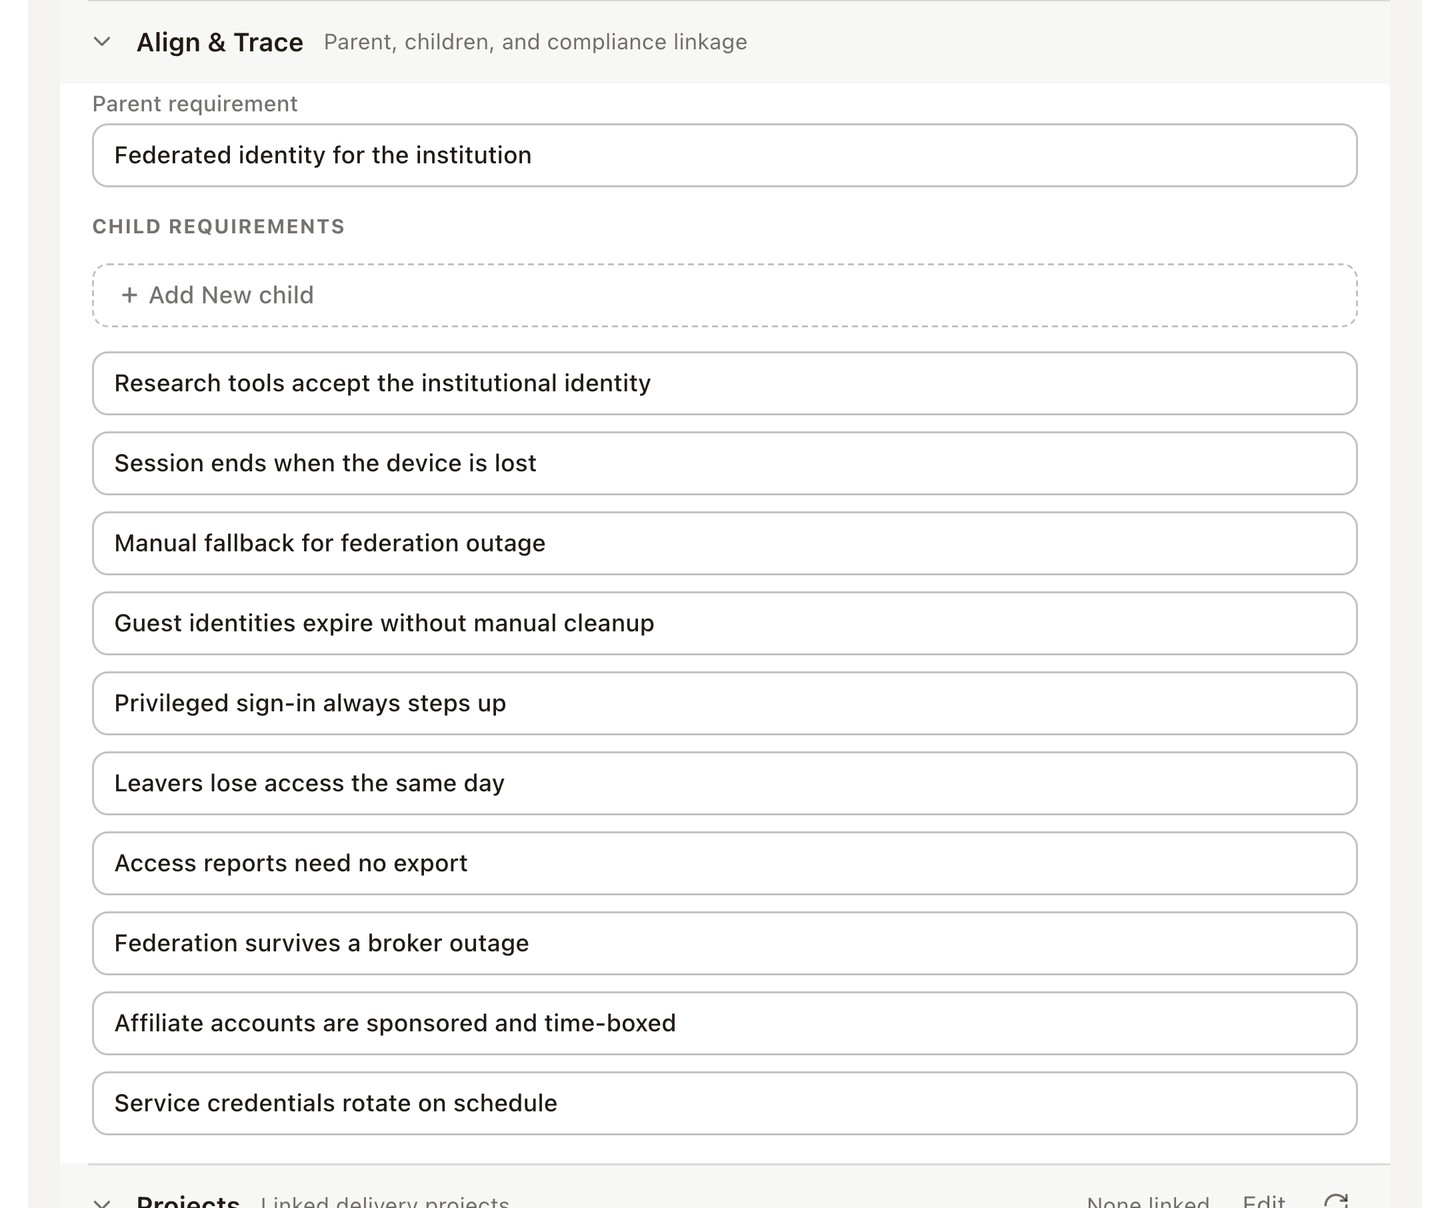Add a new child requirement
1450x1208 pixels.
(x=725, y=295)
